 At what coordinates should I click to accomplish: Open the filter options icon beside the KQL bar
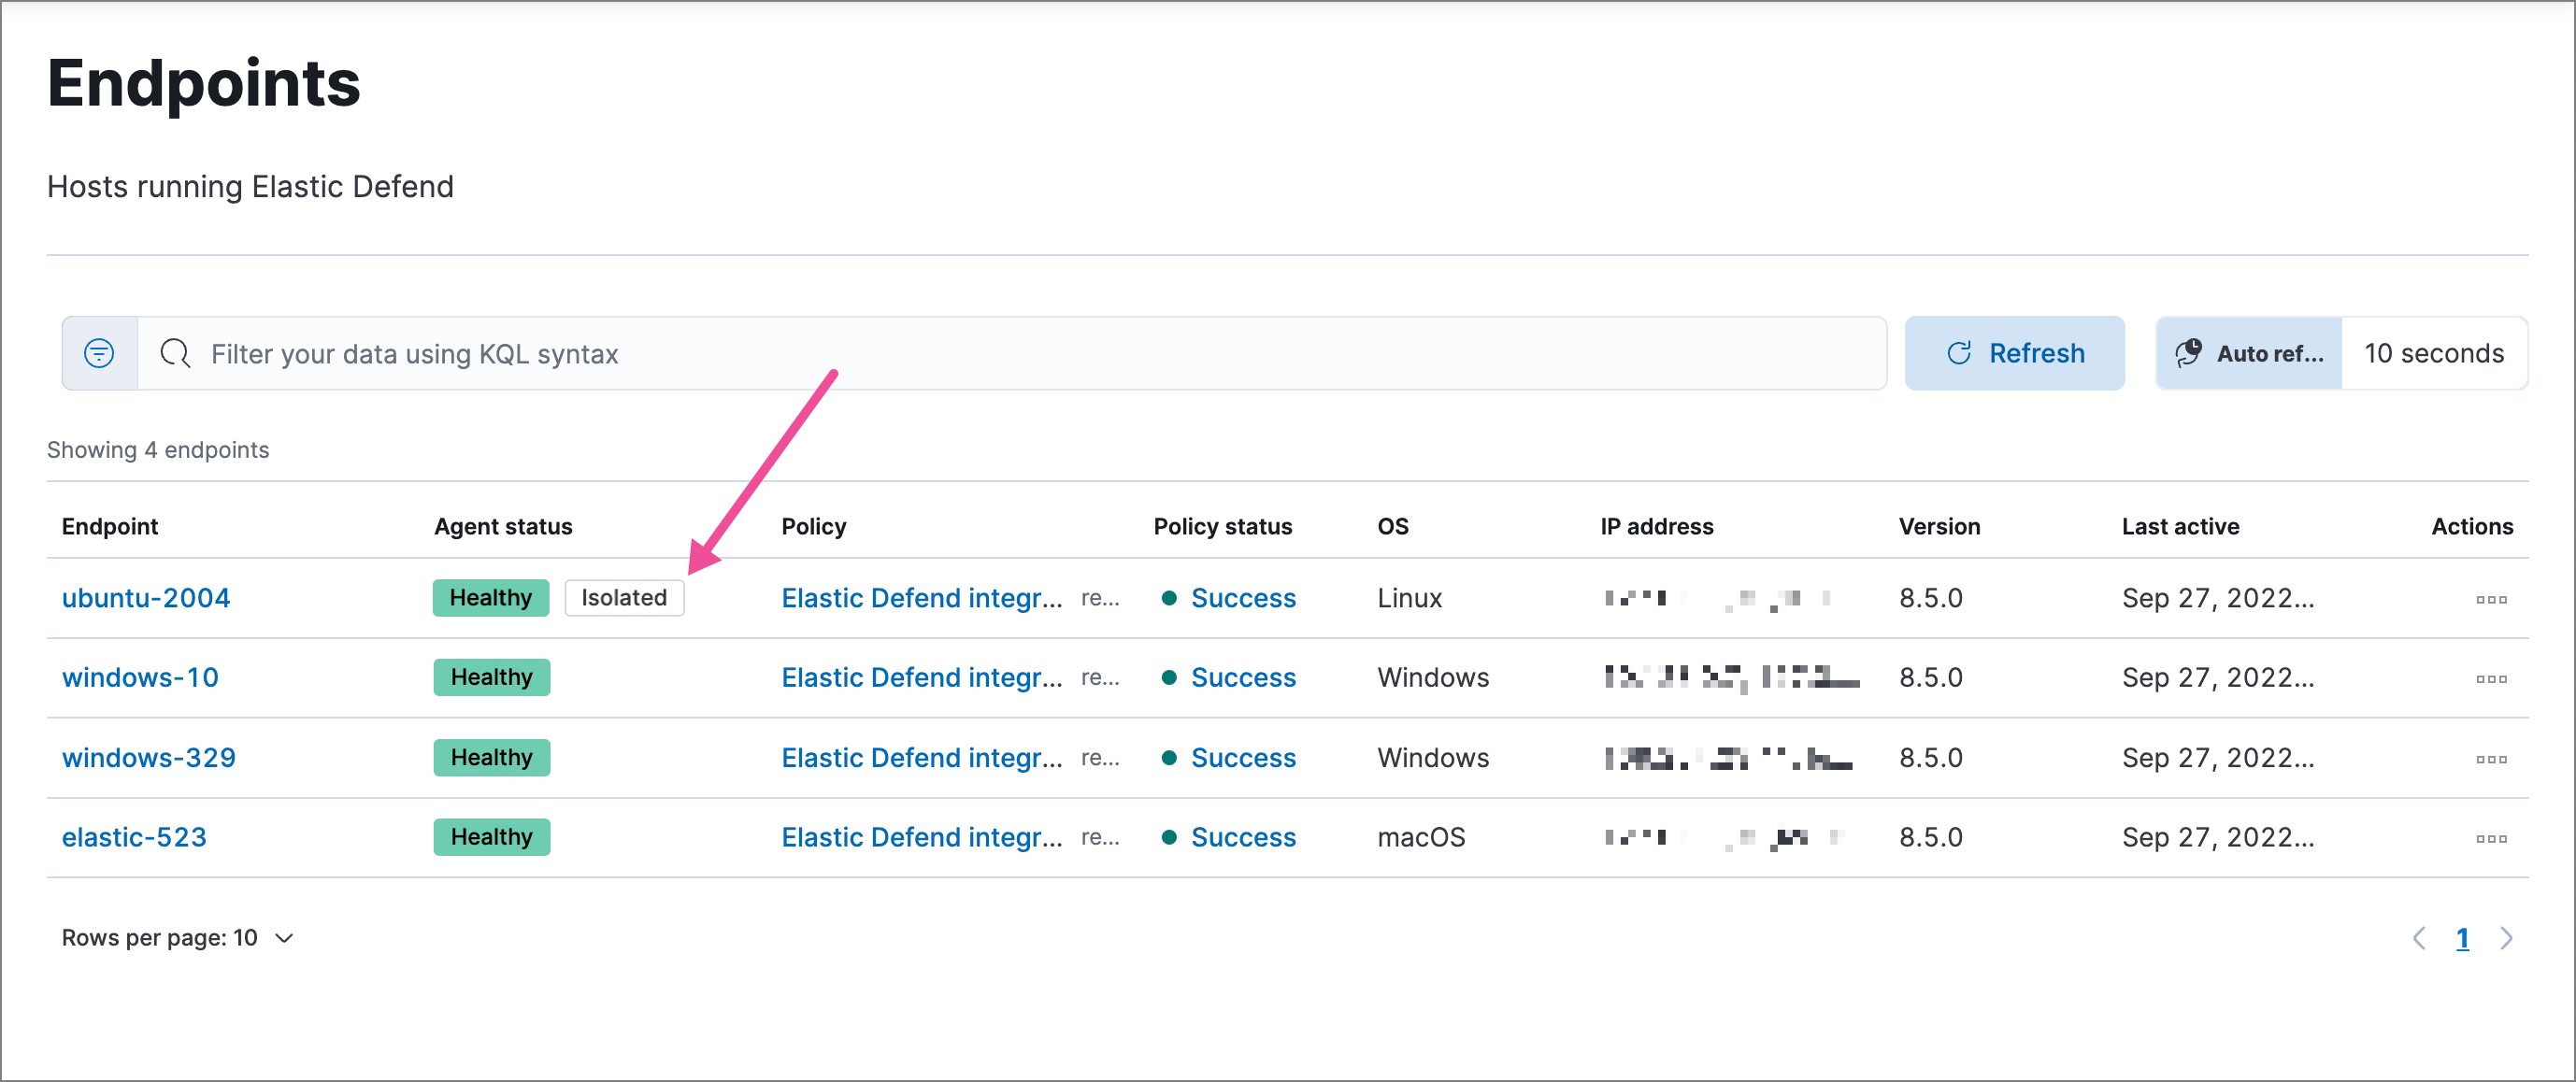(x=99, y=353)
